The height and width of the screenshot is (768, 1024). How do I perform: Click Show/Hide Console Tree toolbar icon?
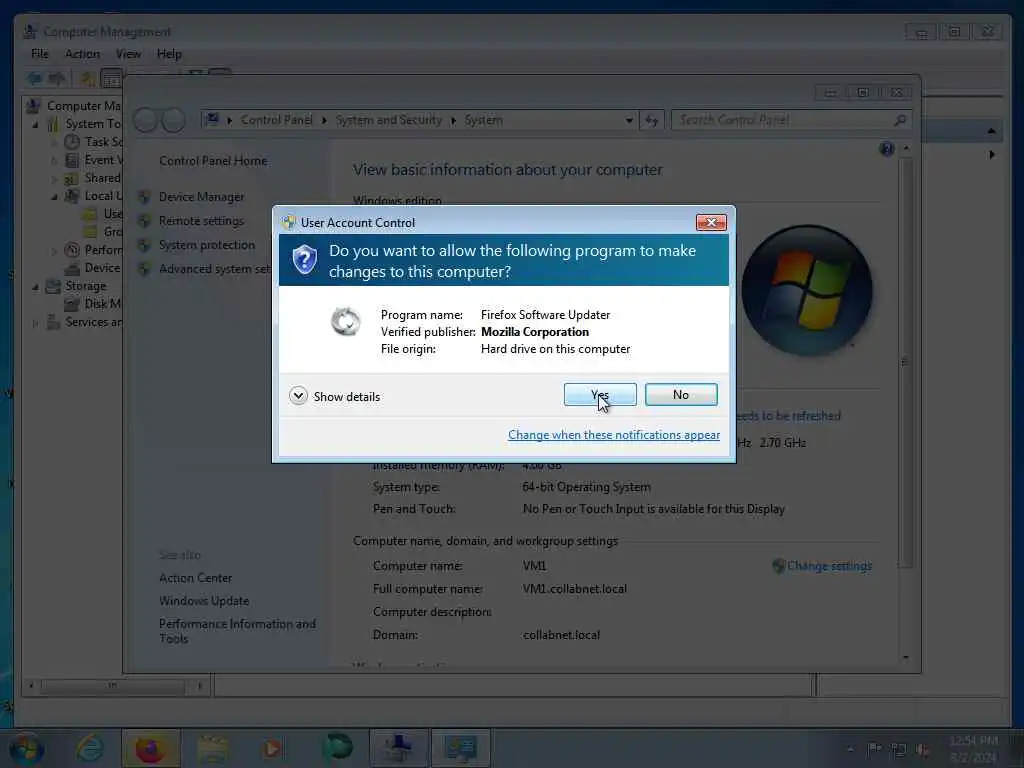111,79
